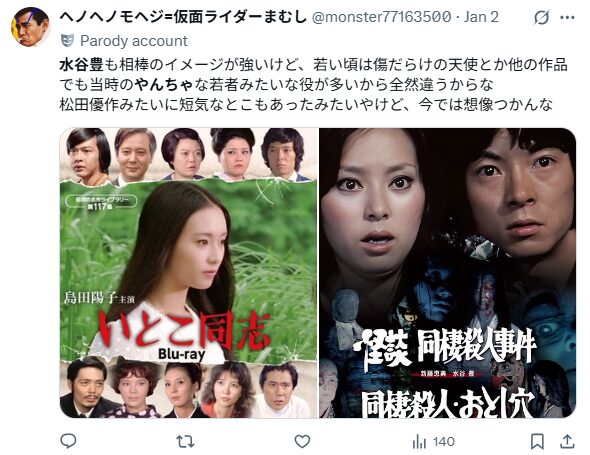Click the 140 views count number
The height and width of the screenshot is (455, 590).
pyautogui.click(x=444, y=441)
